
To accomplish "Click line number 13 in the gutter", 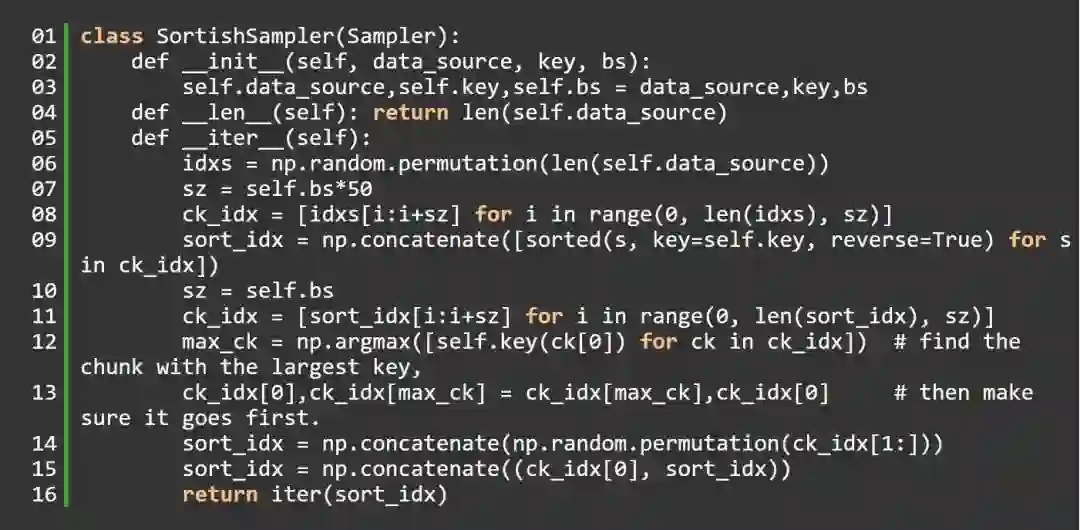I will [x=44, y=393].
